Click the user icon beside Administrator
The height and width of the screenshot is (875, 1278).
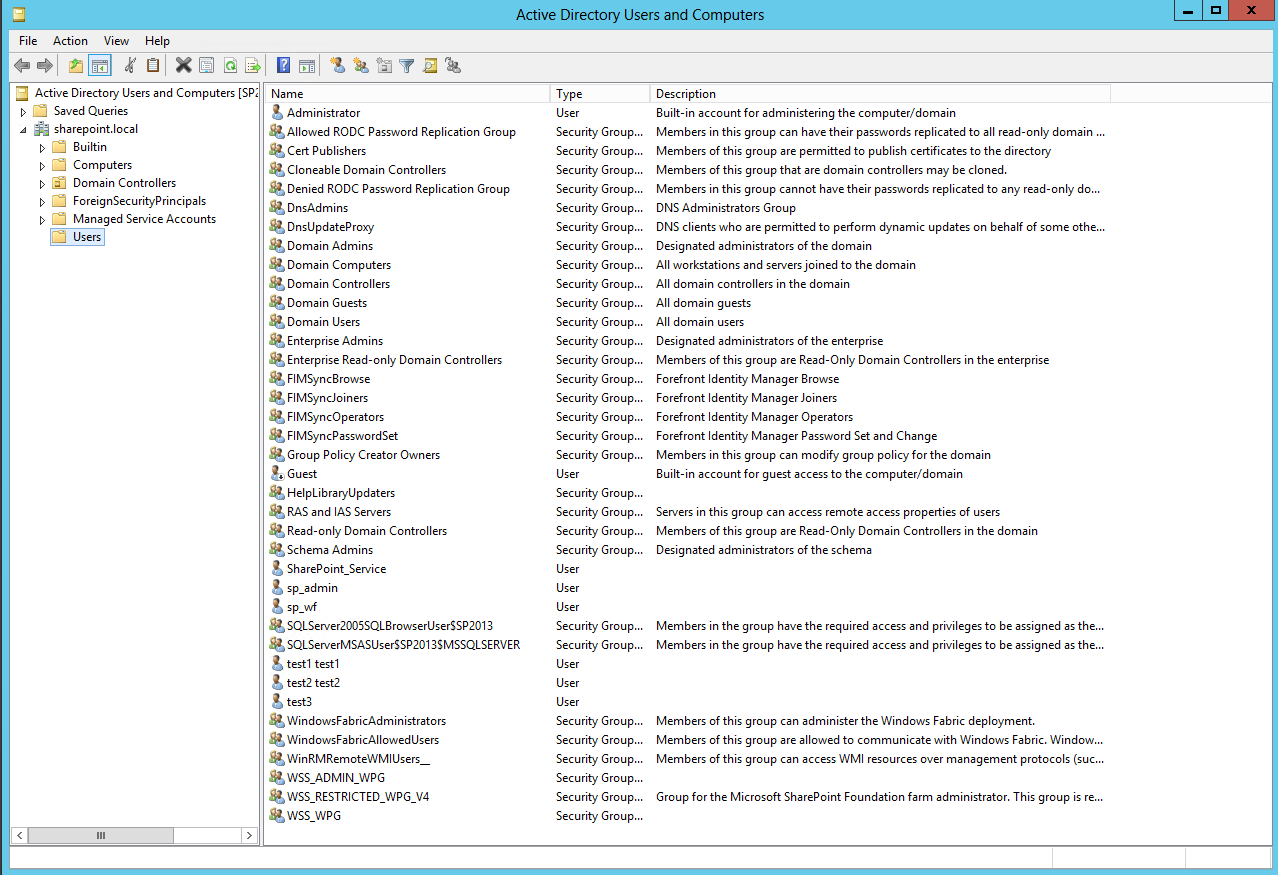278,113
